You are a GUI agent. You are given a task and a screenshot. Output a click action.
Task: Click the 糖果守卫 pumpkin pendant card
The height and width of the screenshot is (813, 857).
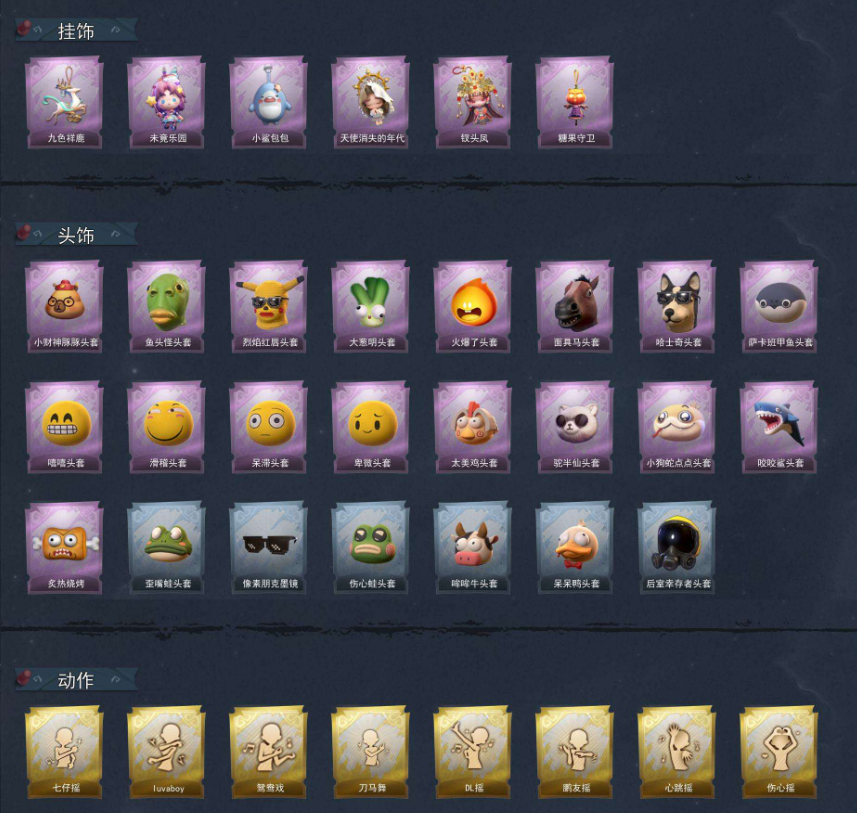(x=574, y=102)
